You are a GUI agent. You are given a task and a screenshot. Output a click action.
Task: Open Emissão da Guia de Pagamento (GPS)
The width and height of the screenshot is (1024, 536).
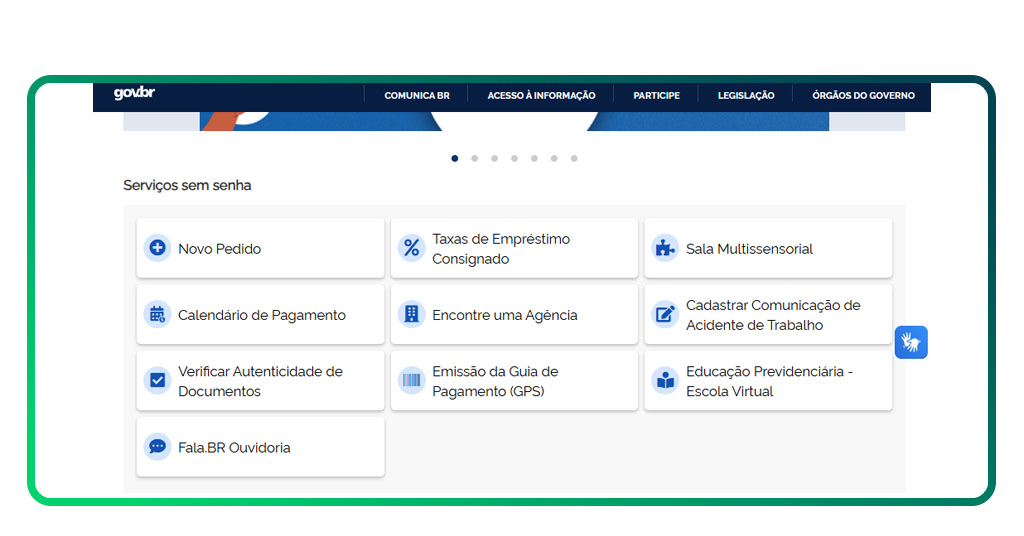click(x=514, y=381)
